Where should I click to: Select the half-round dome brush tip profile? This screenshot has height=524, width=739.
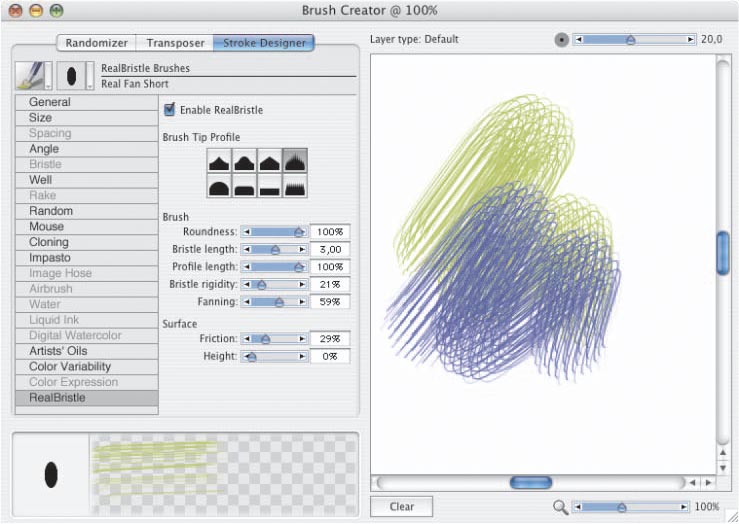(219, 186)
